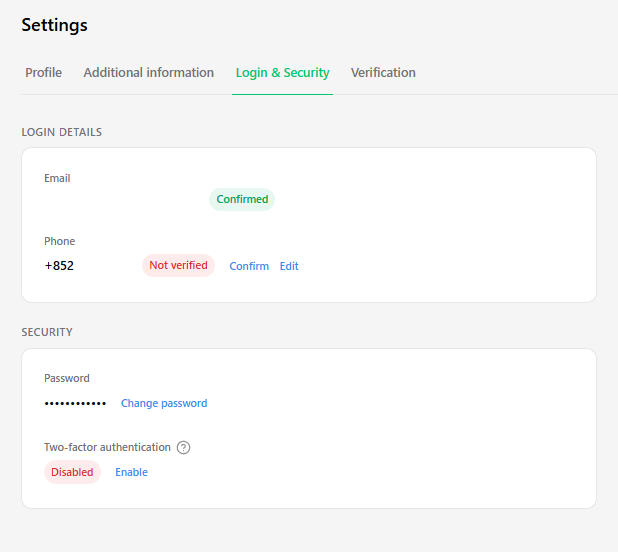Viewport: 618px width, 552px height.
Task: Click the LOGIN DETAILS section header
Action: (62, 132)
